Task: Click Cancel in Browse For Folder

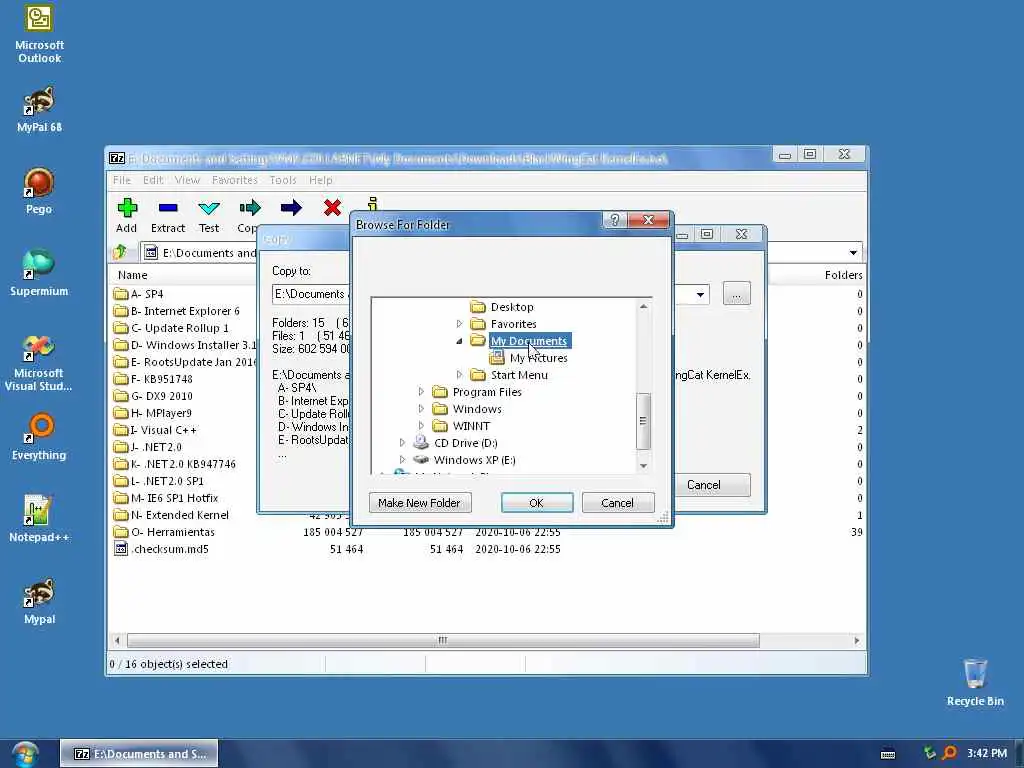Action: point(618,503)
